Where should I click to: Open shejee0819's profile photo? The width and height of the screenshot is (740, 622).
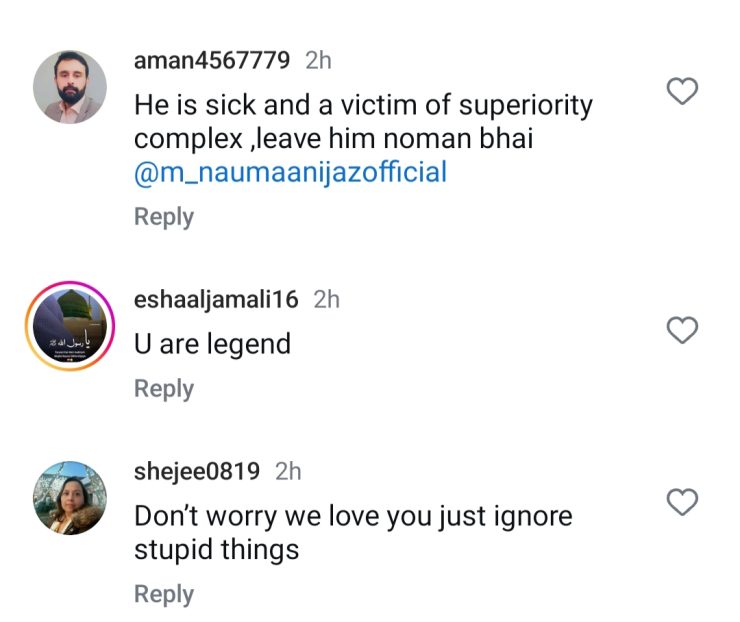pyautogui.click(x=70, y=498)
